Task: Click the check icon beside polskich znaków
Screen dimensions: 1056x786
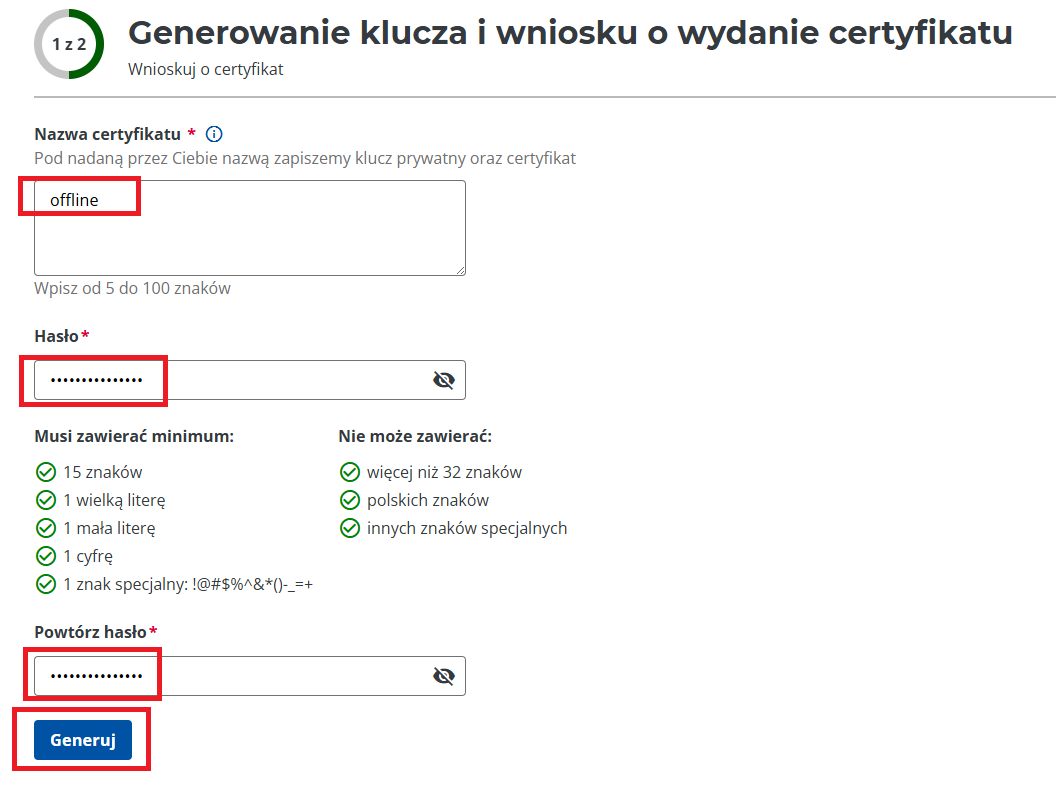Action: (x=349, y=500)
